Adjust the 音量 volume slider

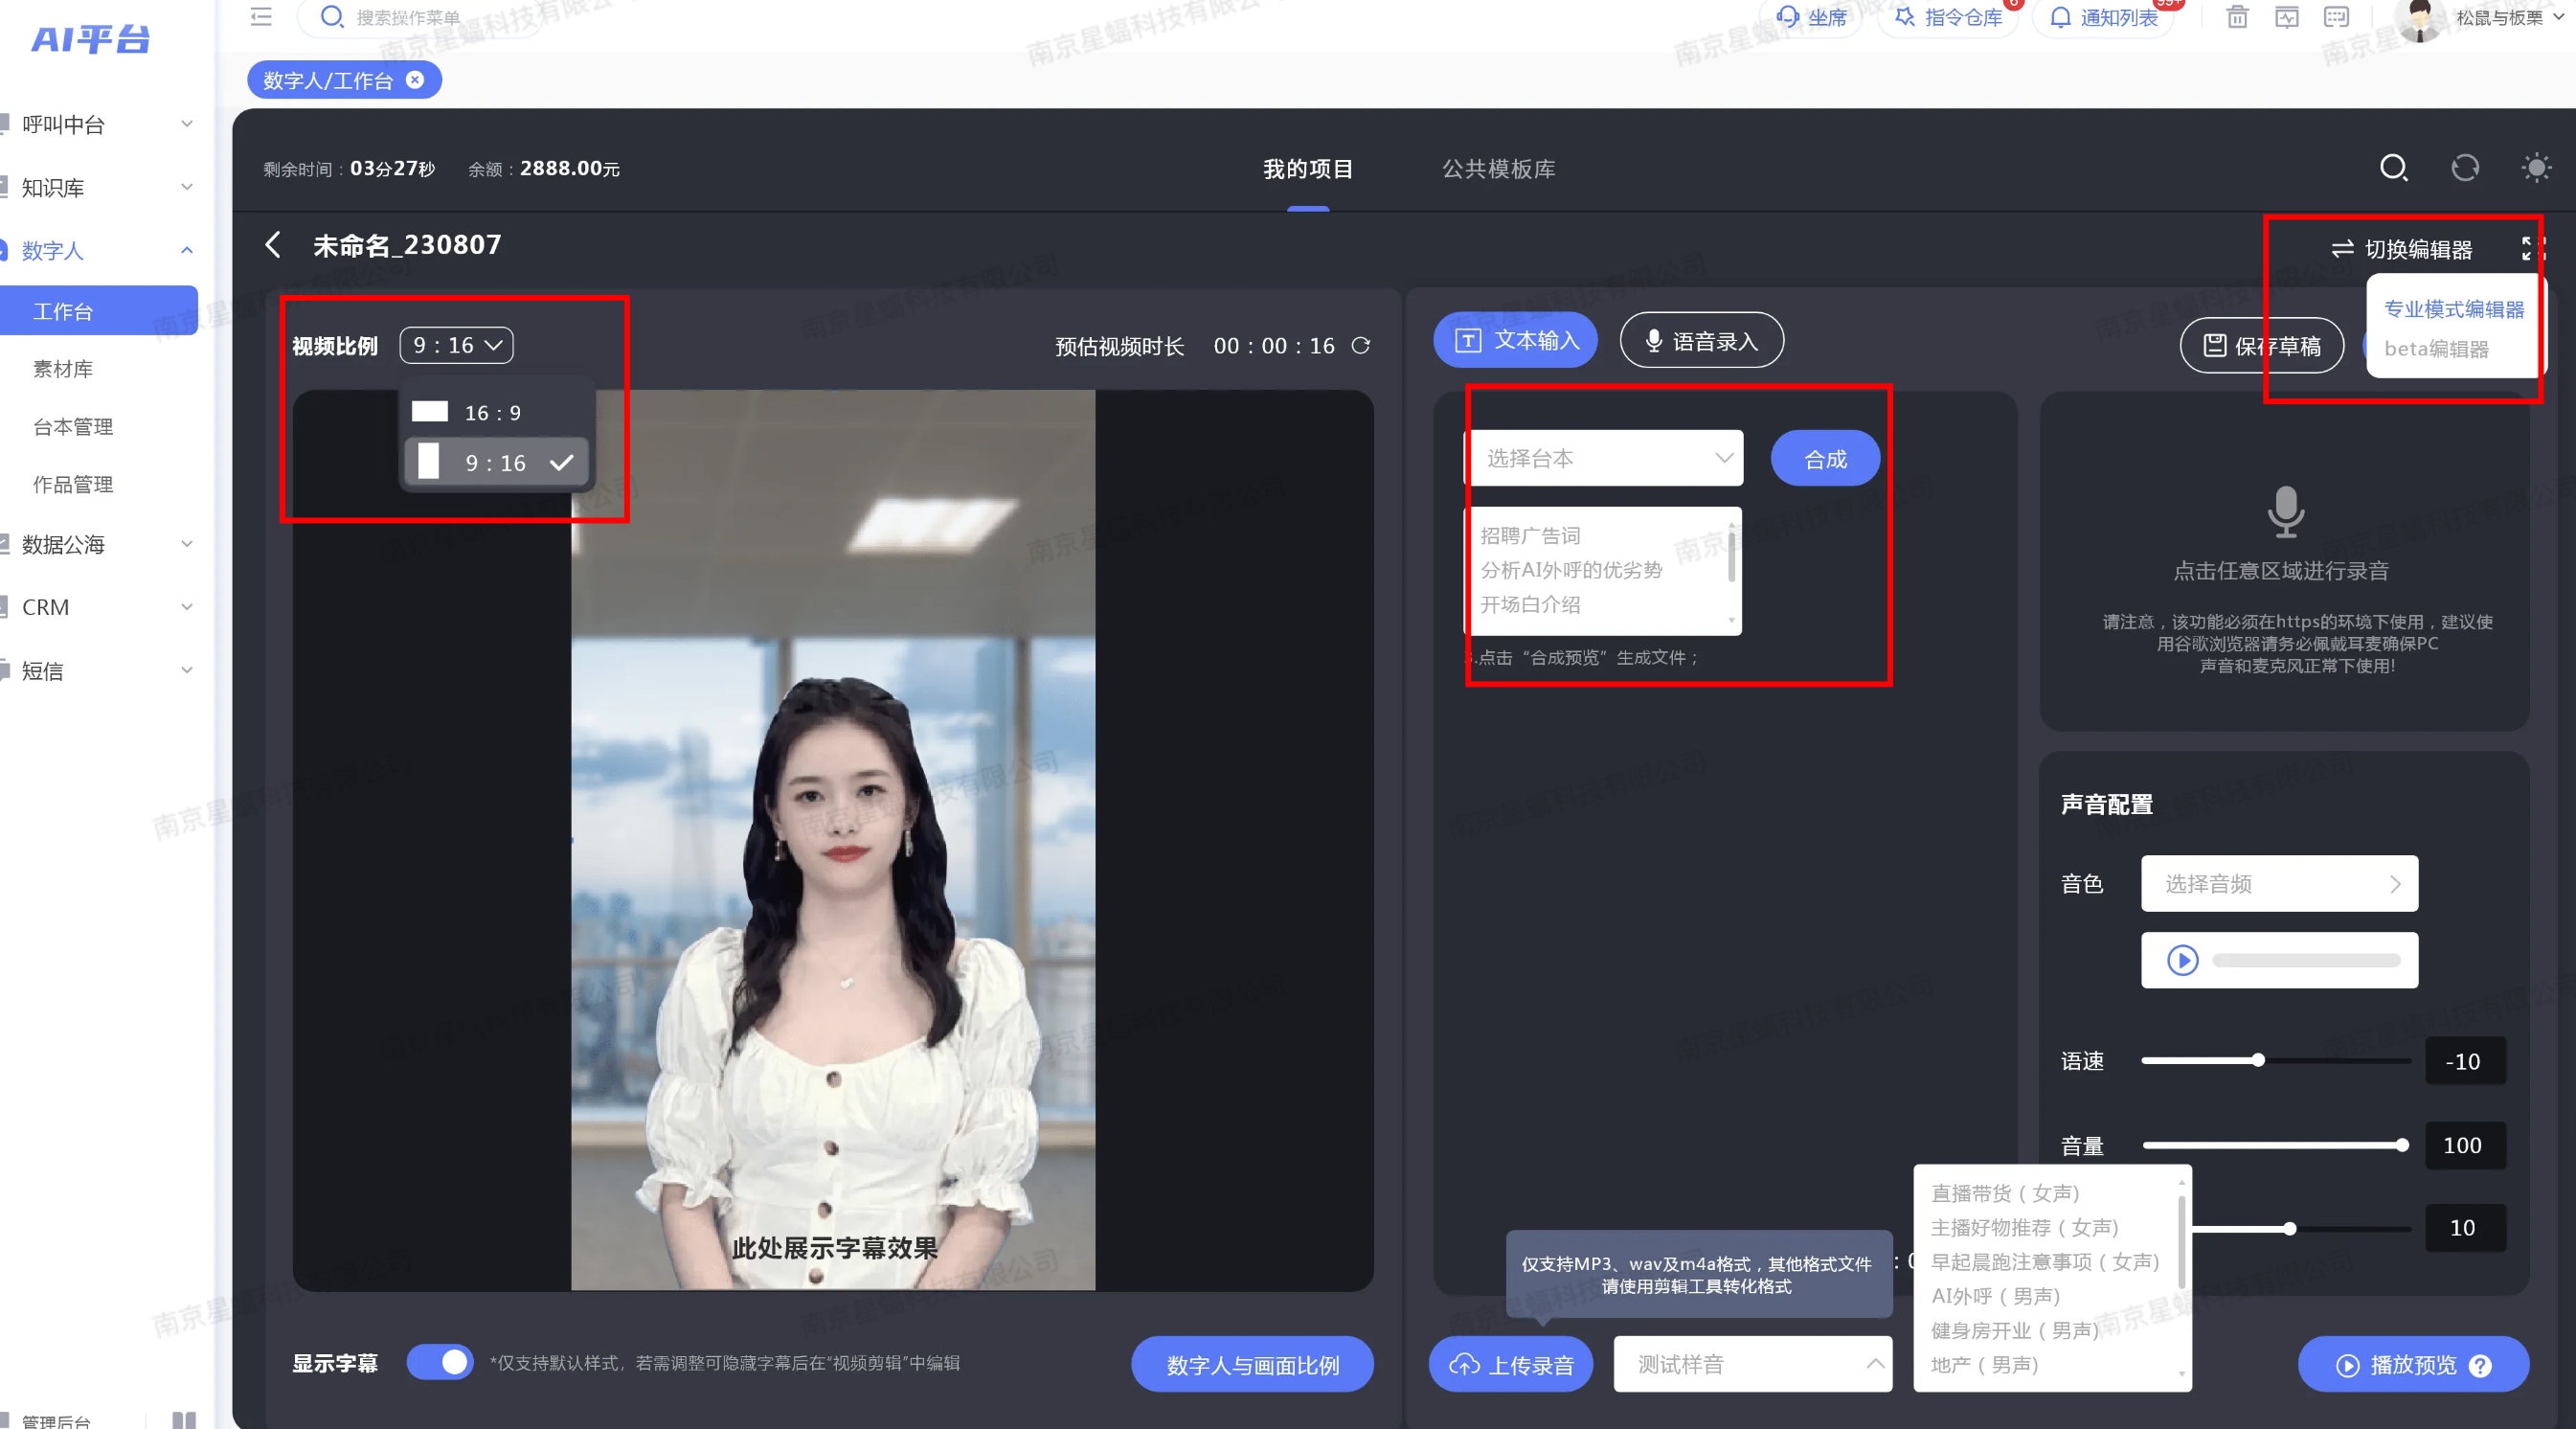(x=2401, y=1144)
